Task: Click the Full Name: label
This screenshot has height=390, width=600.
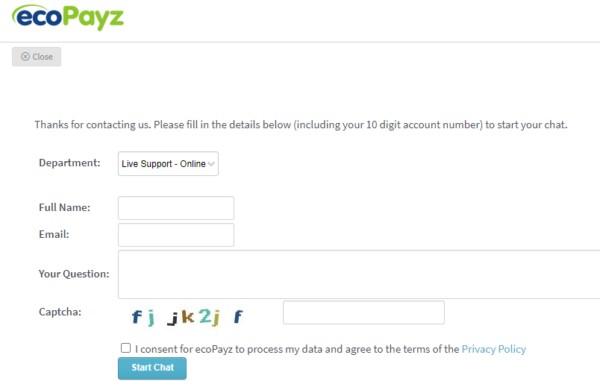Action: [64, 207]
